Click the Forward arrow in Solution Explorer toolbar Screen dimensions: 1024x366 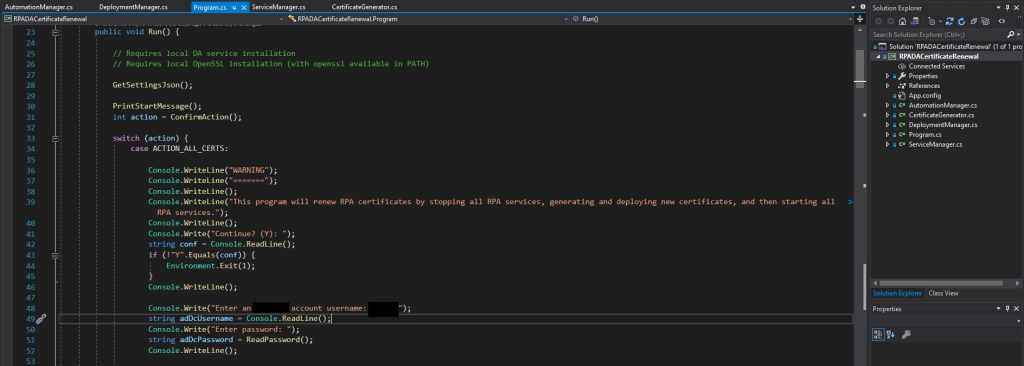891,21
